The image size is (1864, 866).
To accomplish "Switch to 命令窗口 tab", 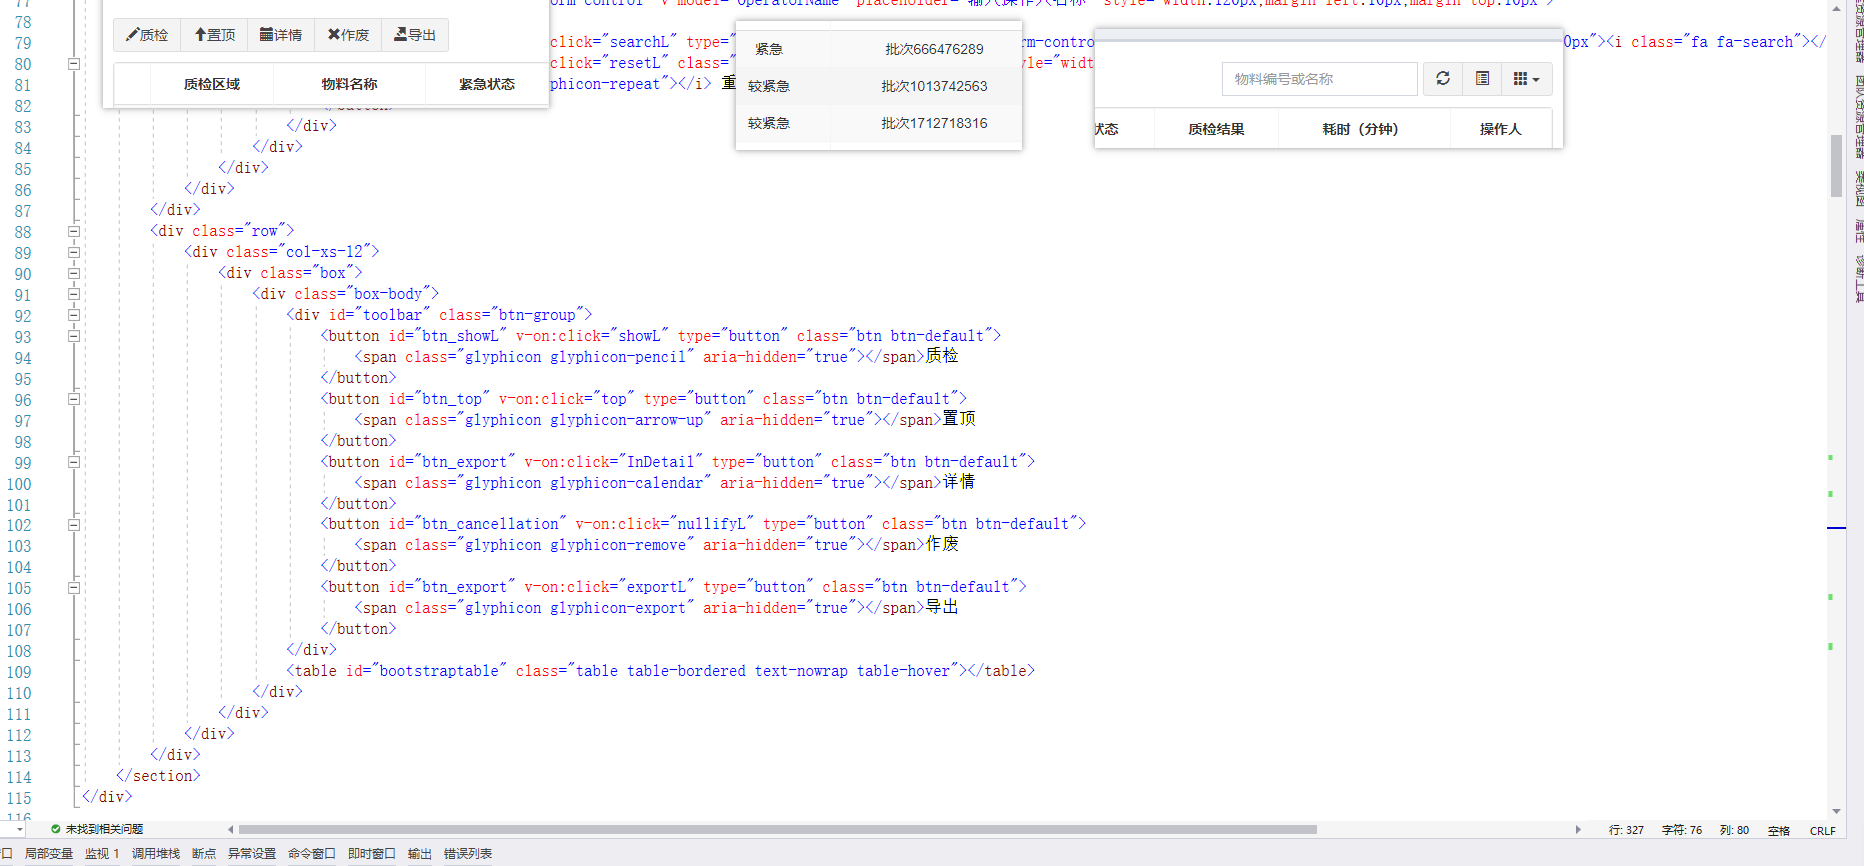I will tap(312, 854).
